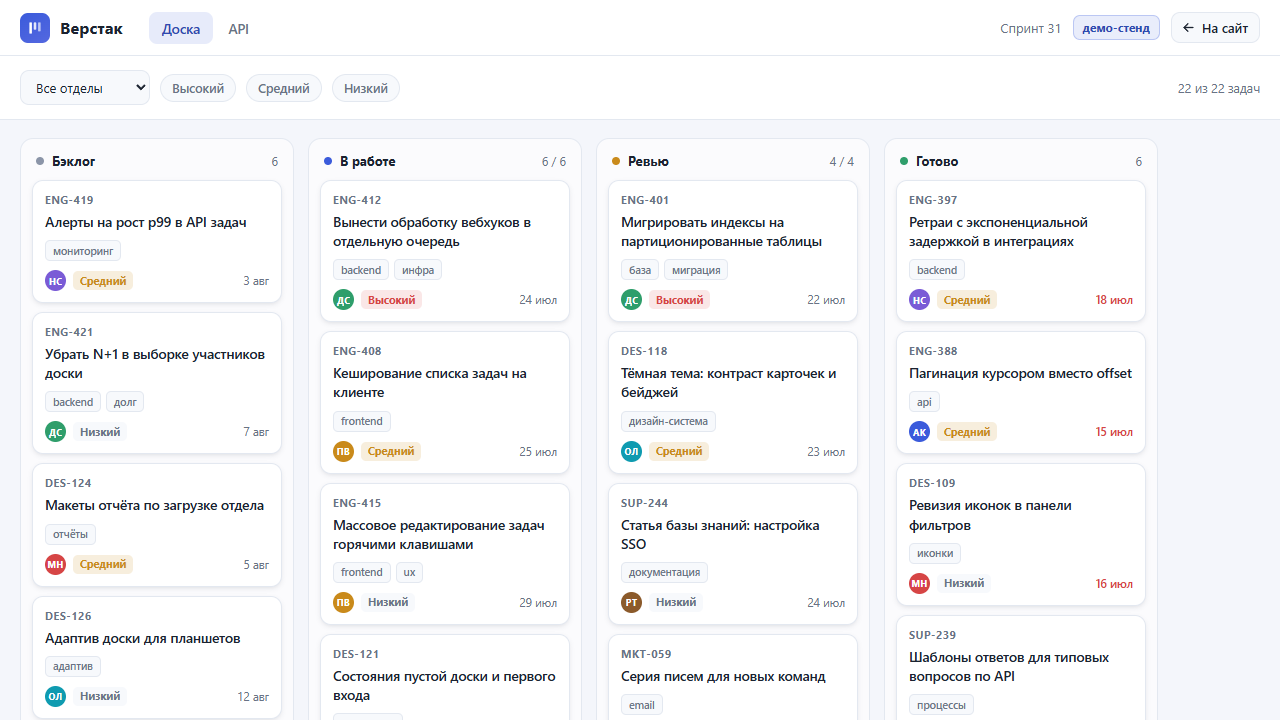1280x720 pixels.
Task: Click the ОЛ avatar on card DES-126
Action: [x=56, y=696]
